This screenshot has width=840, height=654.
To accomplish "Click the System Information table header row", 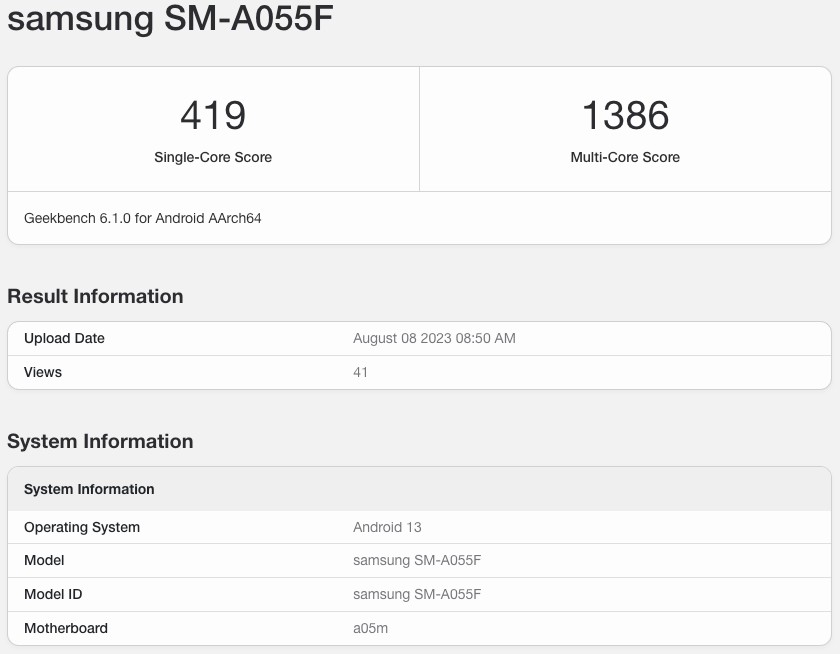I will coord(419,489).
